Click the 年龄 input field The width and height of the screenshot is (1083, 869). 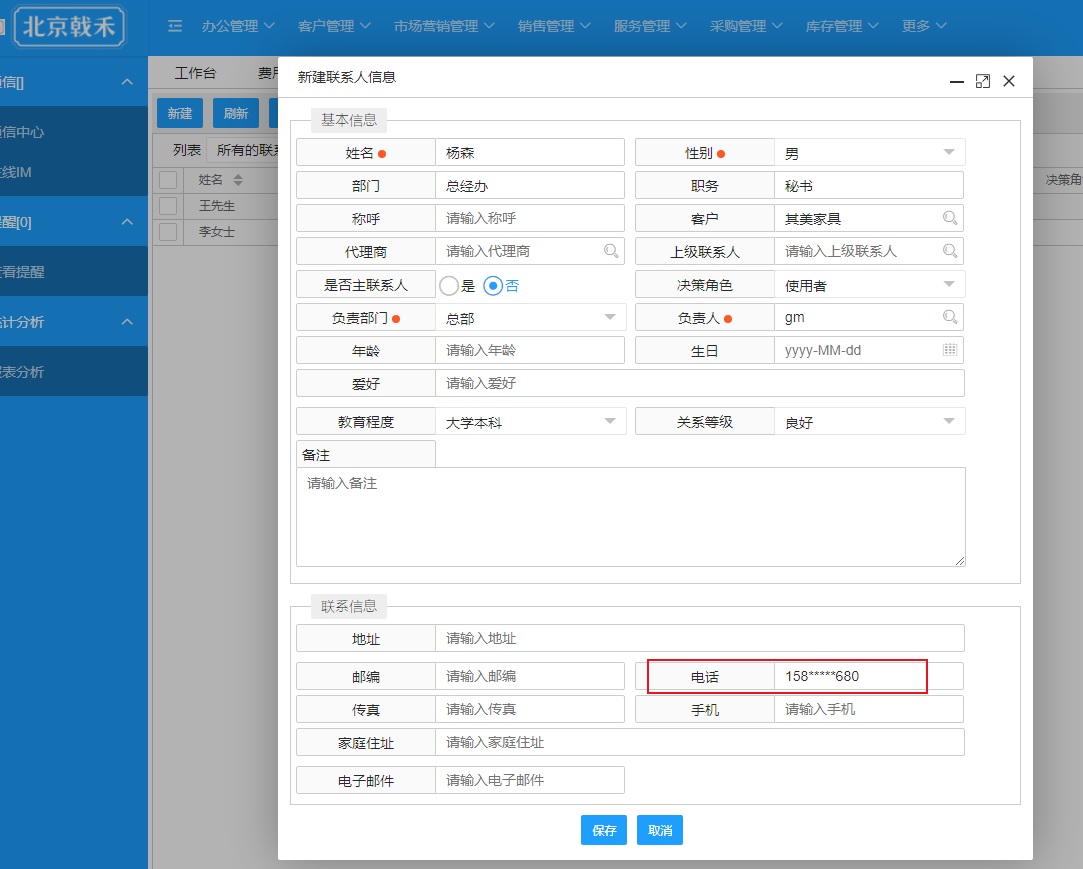[x=530, y=350]
